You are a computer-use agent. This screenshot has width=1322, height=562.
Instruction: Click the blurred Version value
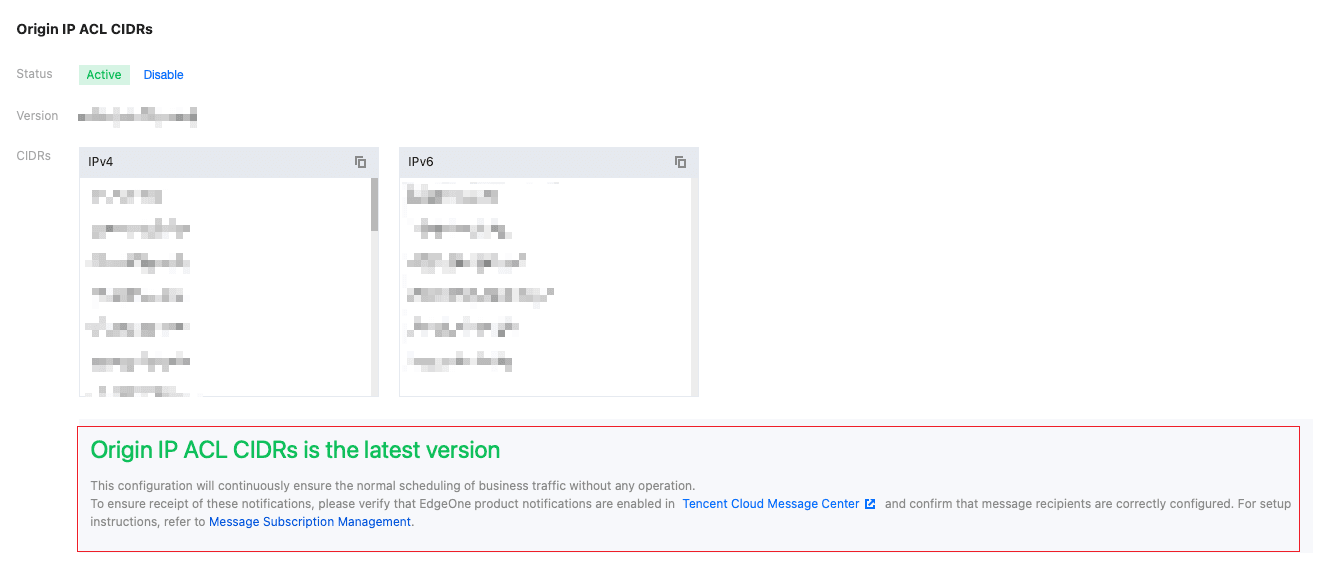pyautogui.click(x=138, y=116)
